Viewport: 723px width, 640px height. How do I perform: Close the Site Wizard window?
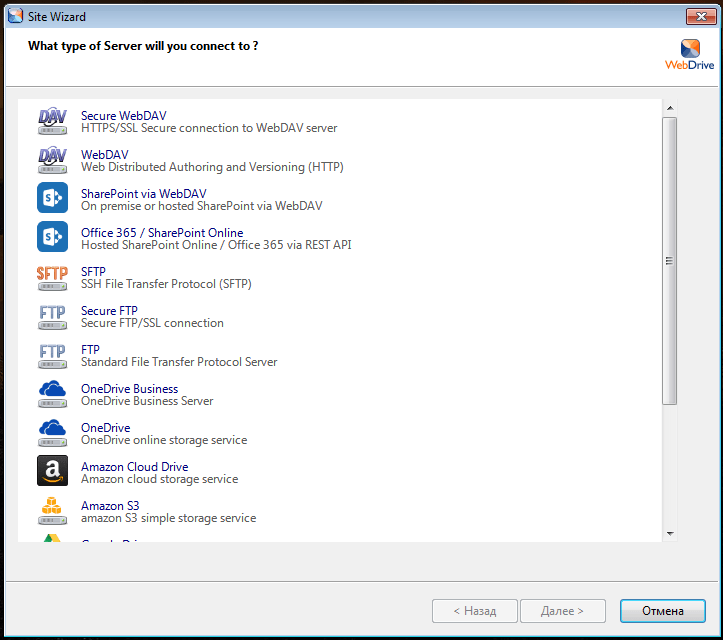(701, 17)
